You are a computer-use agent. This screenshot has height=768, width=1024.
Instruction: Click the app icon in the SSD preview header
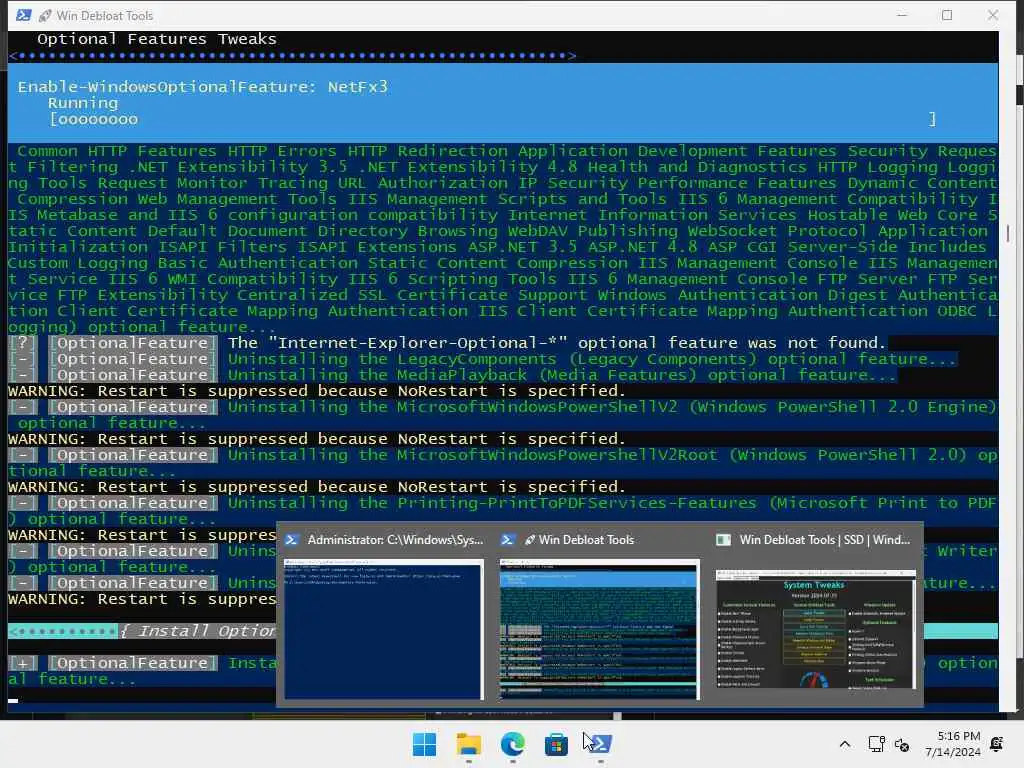click(723, 540)
